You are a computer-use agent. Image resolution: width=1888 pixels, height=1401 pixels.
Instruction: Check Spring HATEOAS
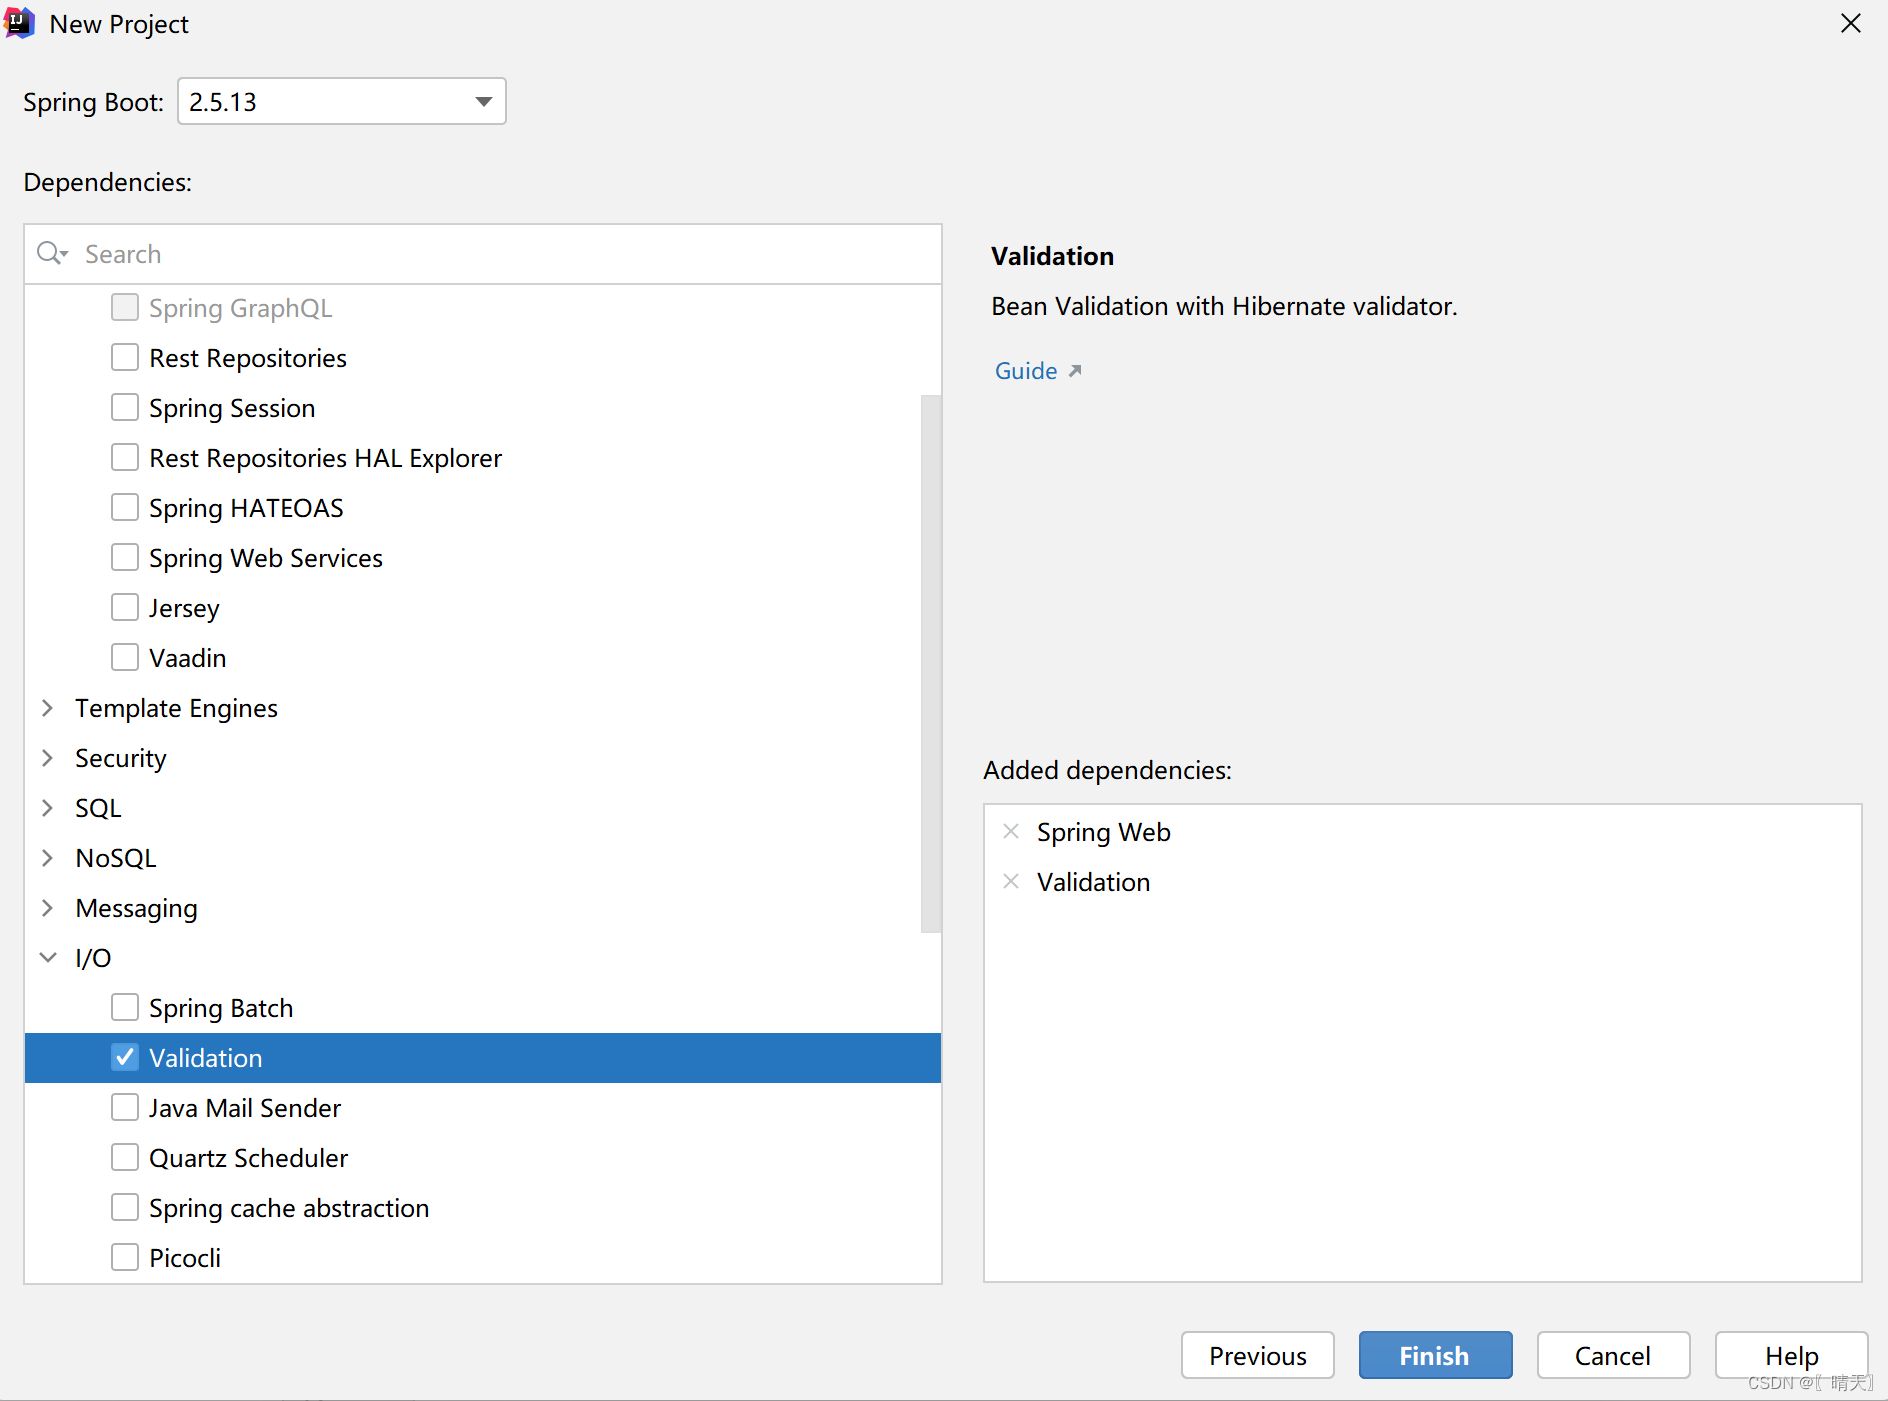[x=125, y=507]
